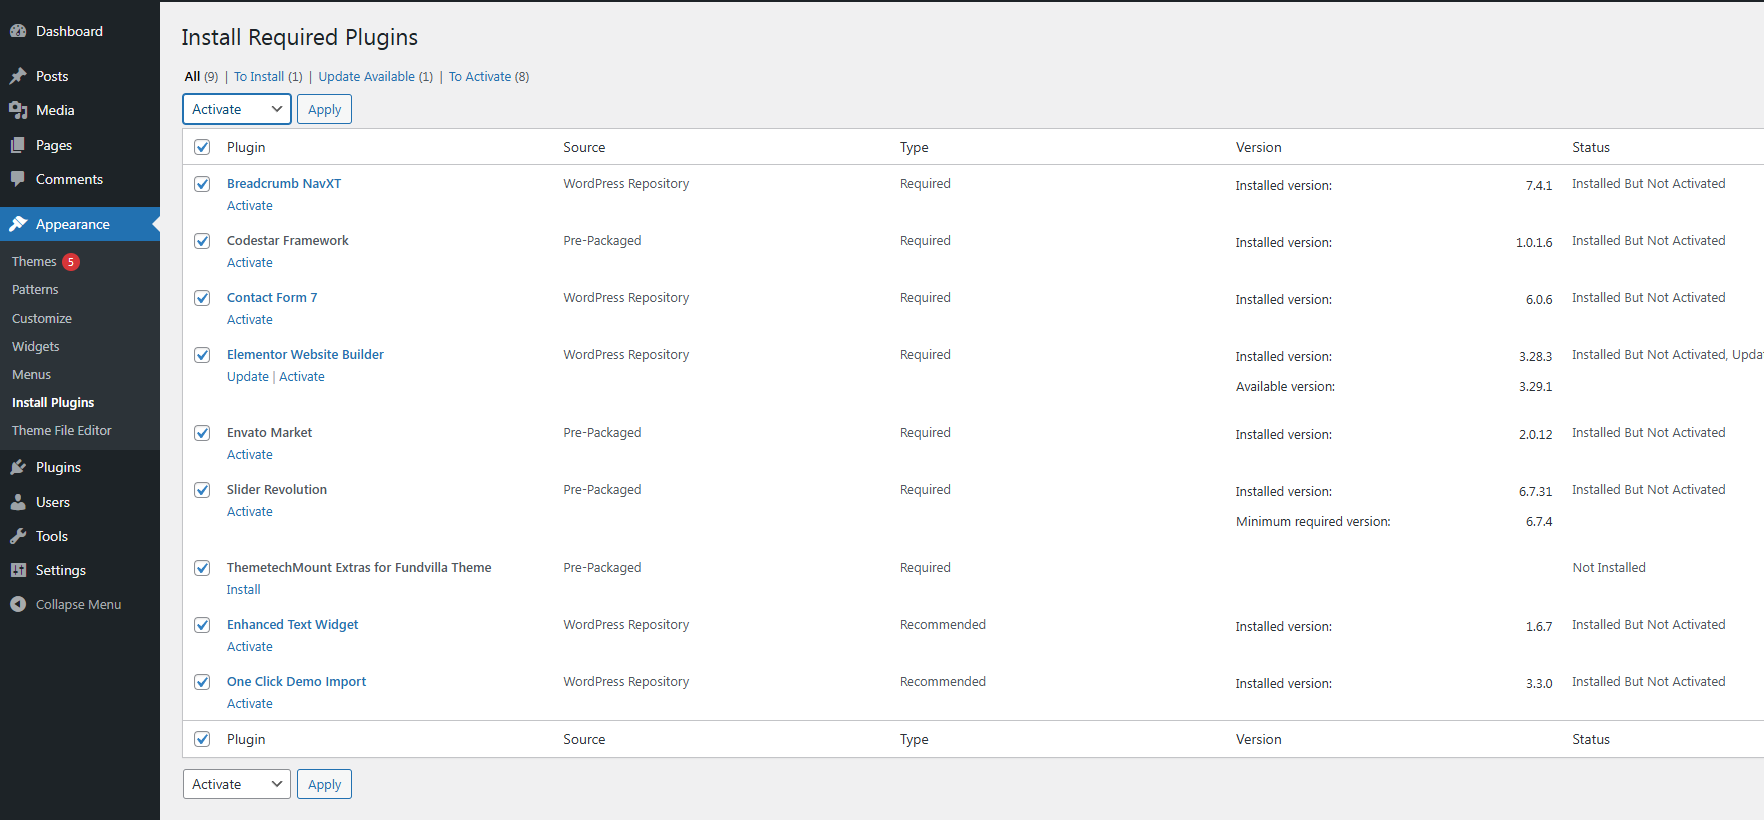Uncheck the Elementor Website Builder checkbox
Screen dimensions: 1764x820
coord(202,355)
